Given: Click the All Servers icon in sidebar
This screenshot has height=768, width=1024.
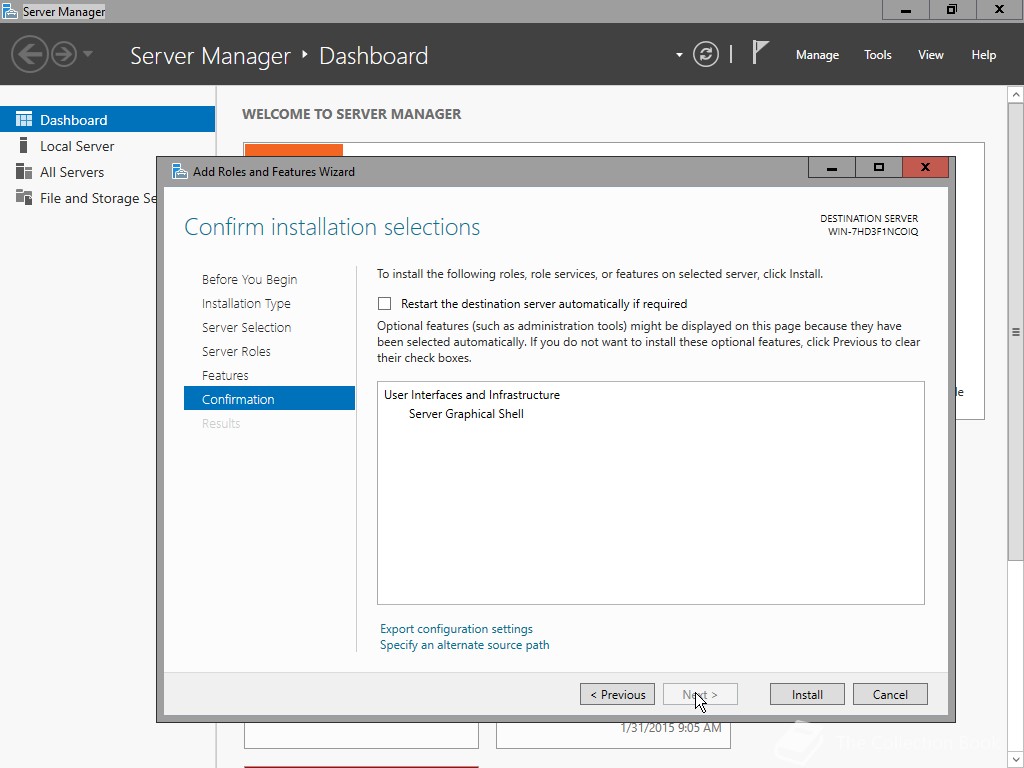Looking at the screenshot, I should coord(24,171).
